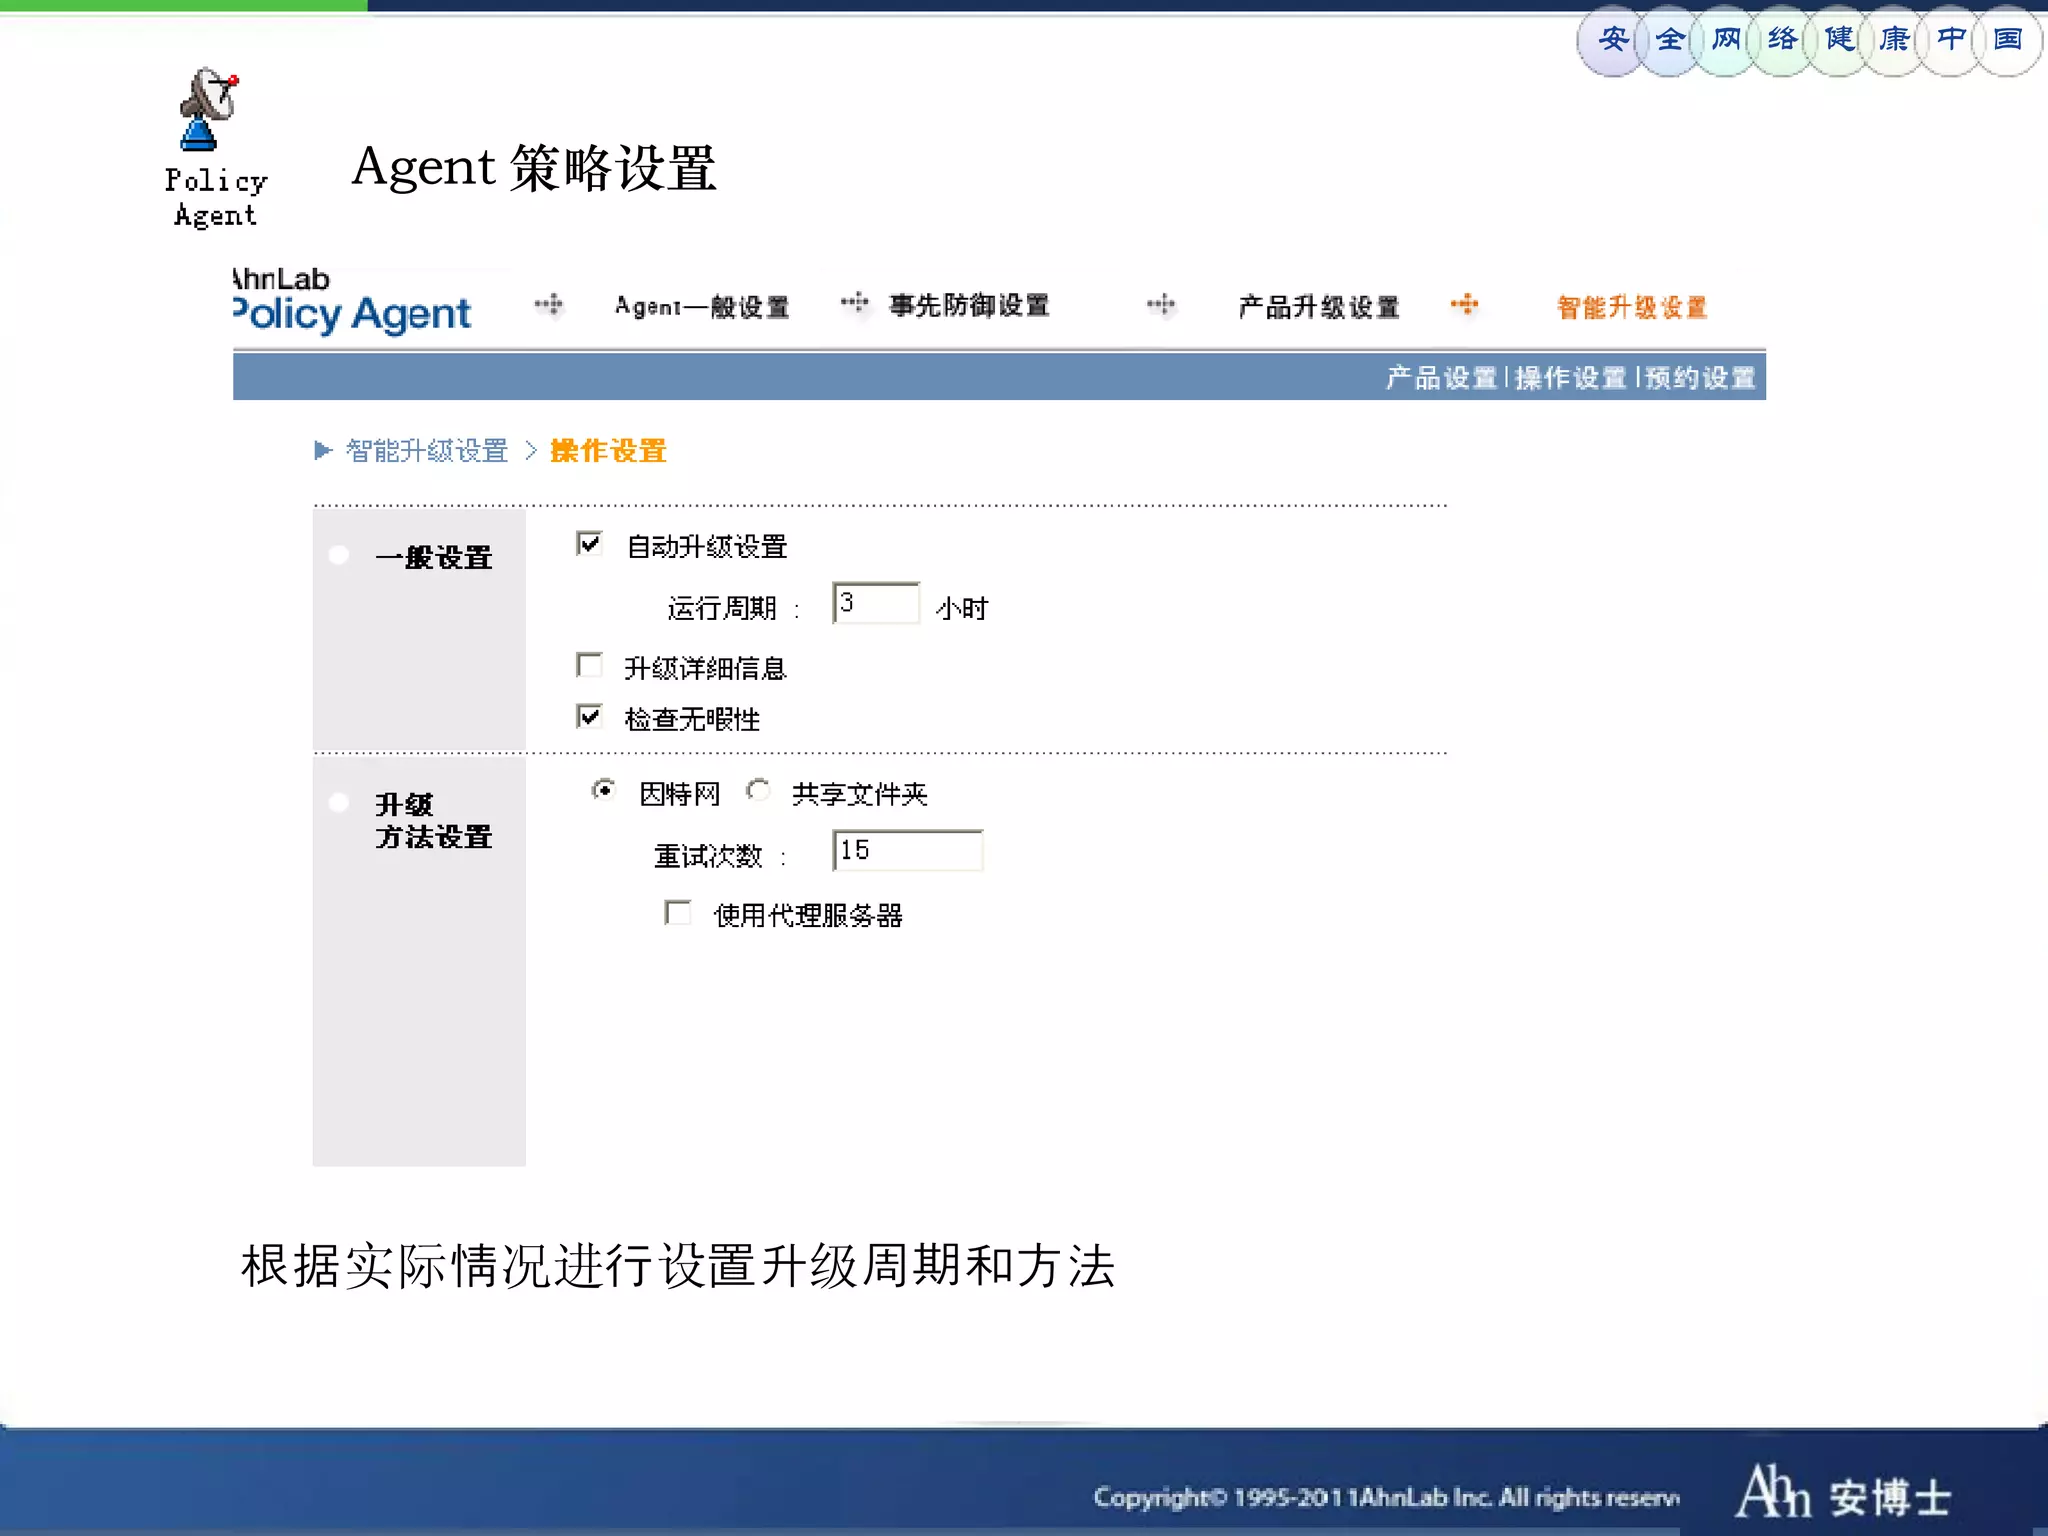Open the 智能升级设置 tab
The image size is (2048, 1536).
click(x=1632, y=307)
